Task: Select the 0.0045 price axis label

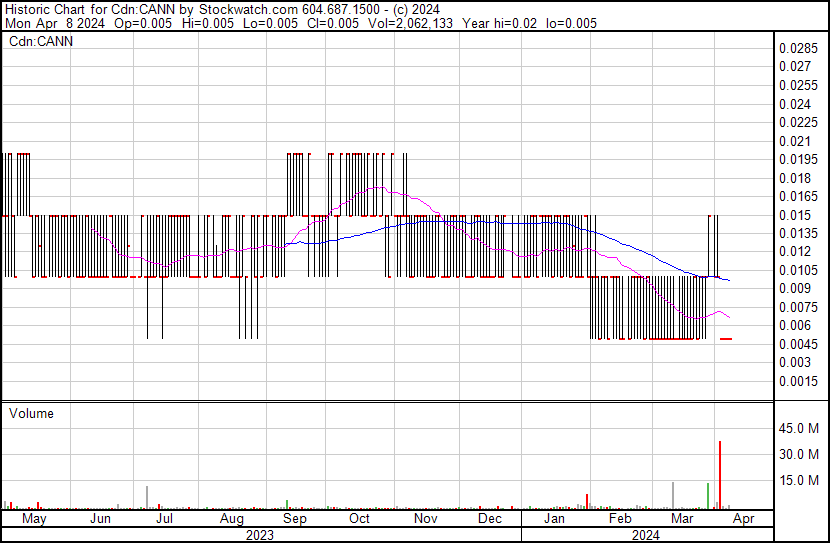Action: tap(798, 345)
